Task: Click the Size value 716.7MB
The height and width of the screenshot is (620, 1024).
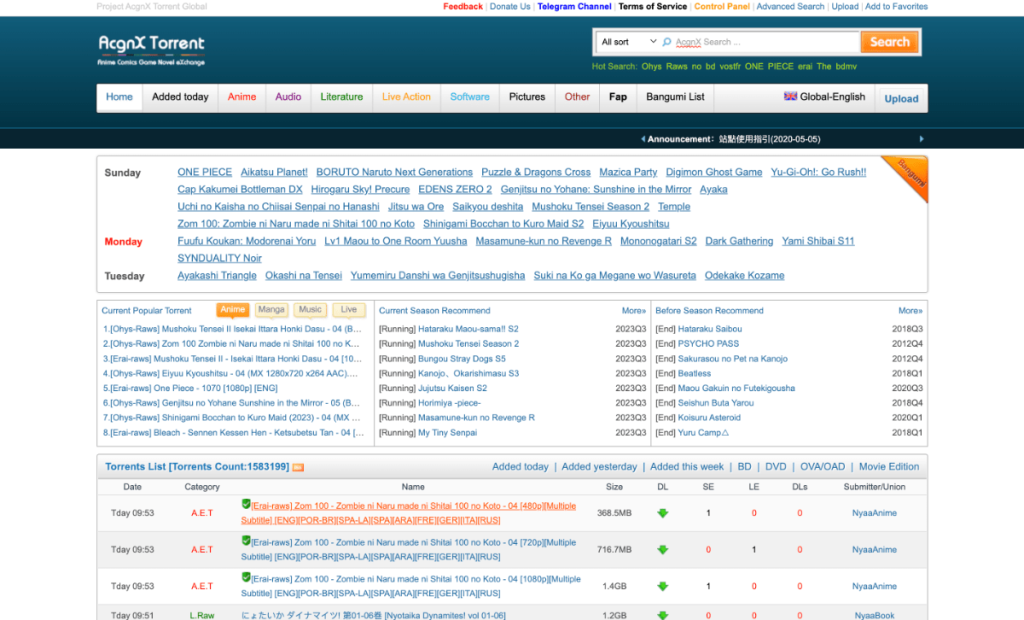Action: click(x=614, y=549)
